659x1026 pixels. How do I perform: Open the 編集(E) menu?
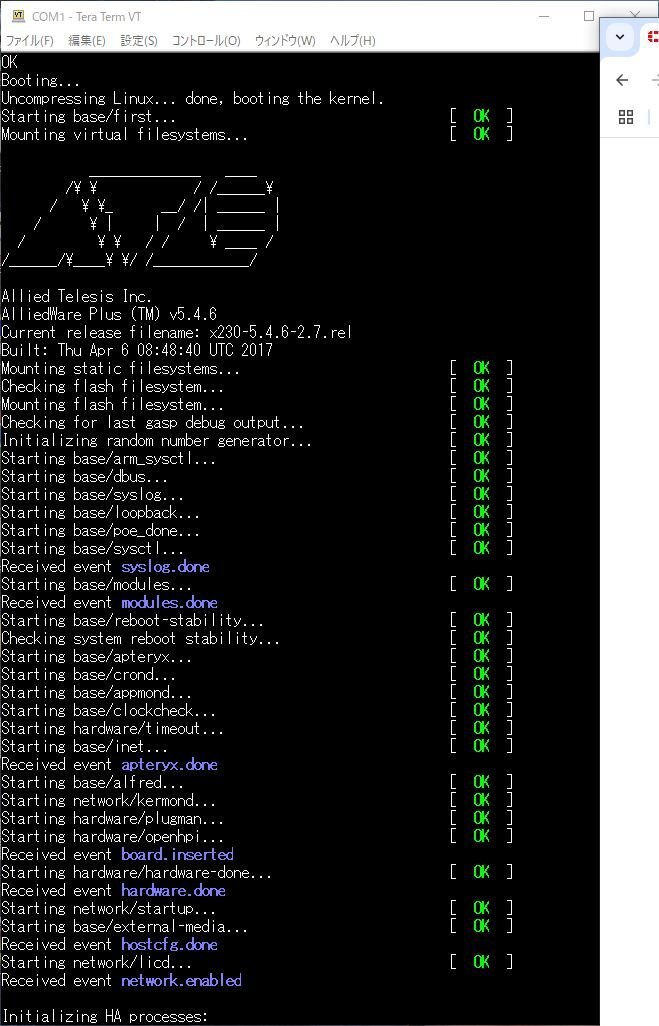[x=86, y=41]
